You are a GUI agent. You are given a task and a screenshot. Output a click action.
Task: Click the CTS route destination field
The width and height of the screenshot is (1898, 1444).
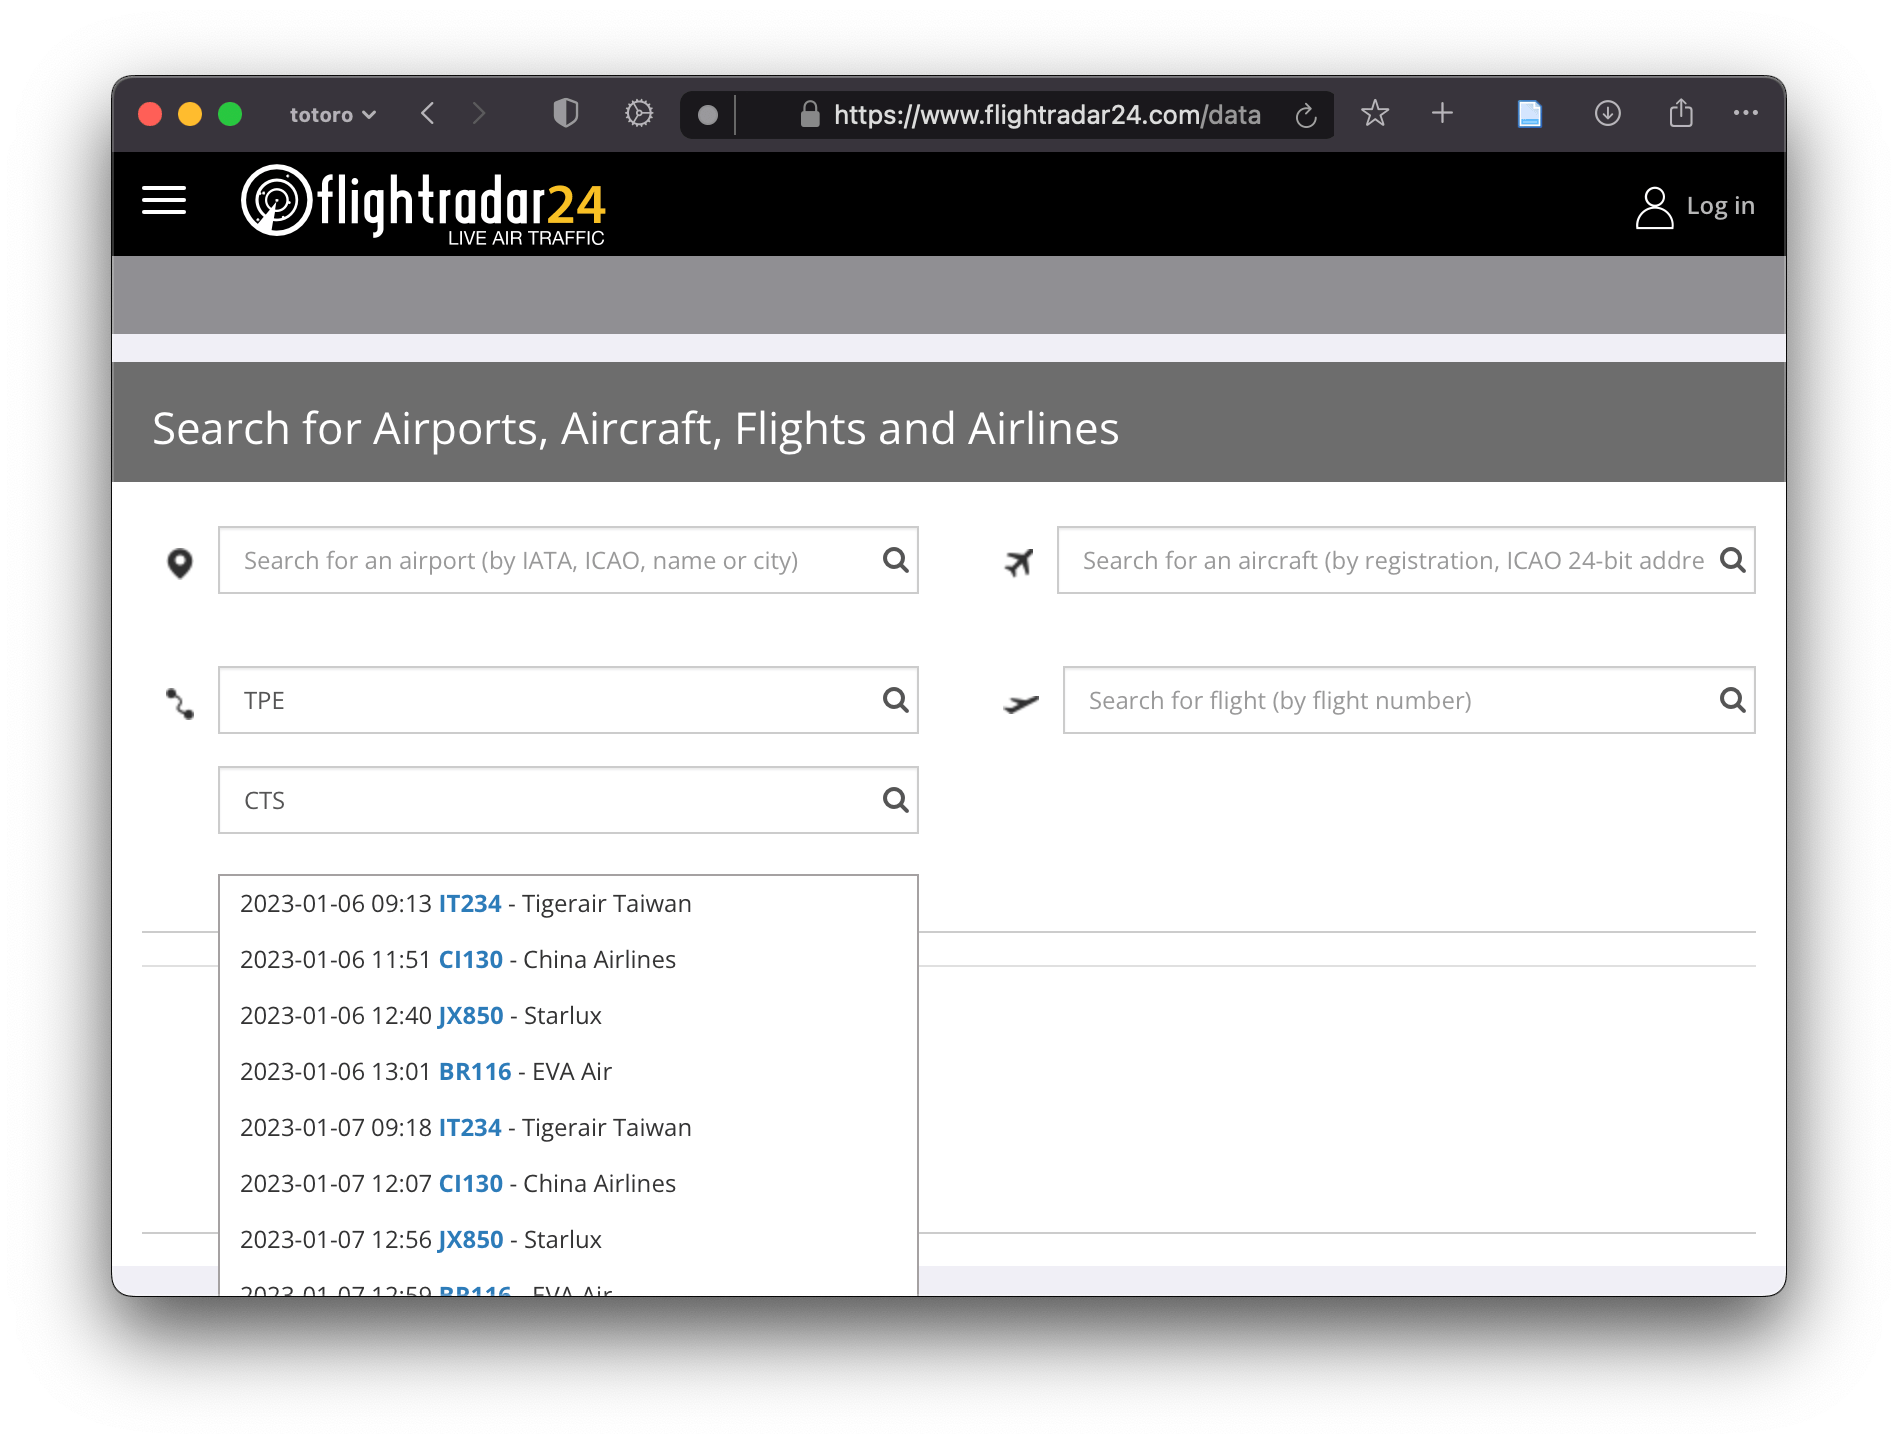(x=568, y=800)
